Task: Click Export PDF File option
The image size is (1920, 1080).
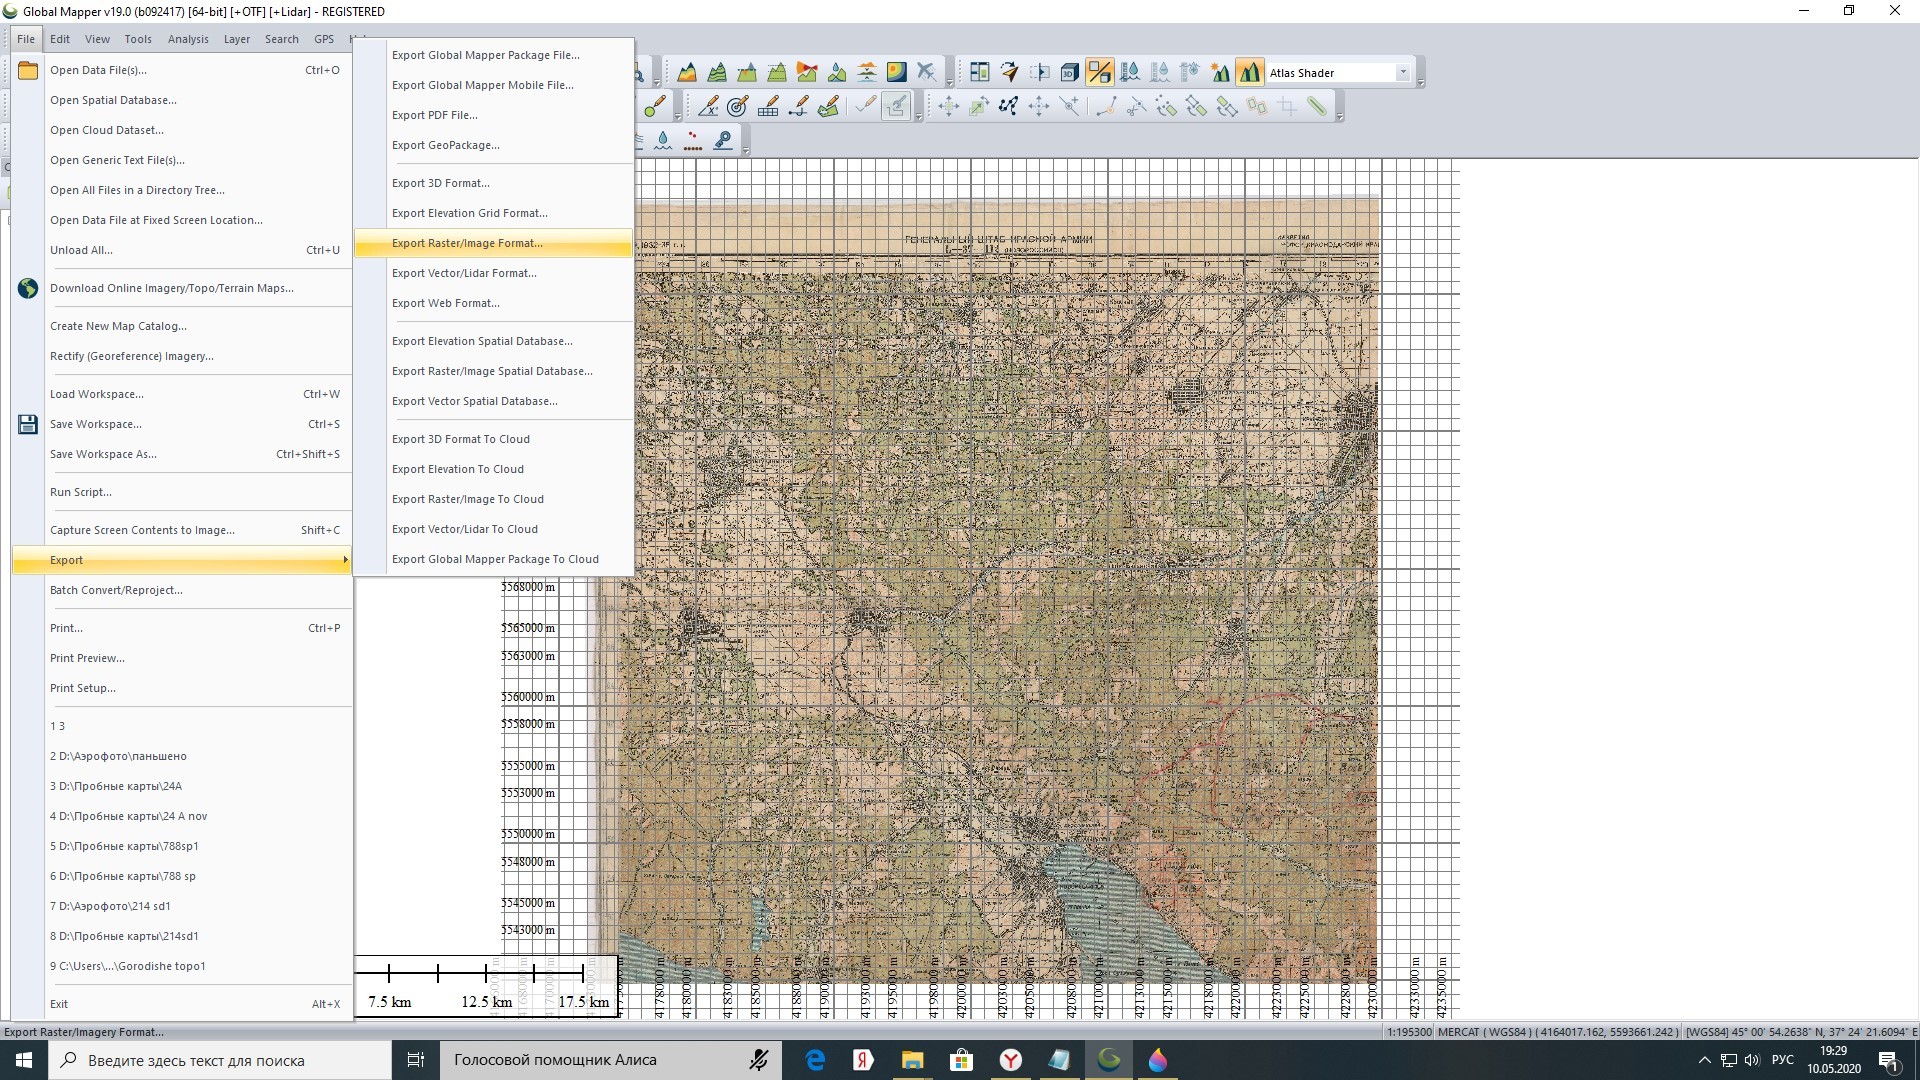Action: (434, 115)
